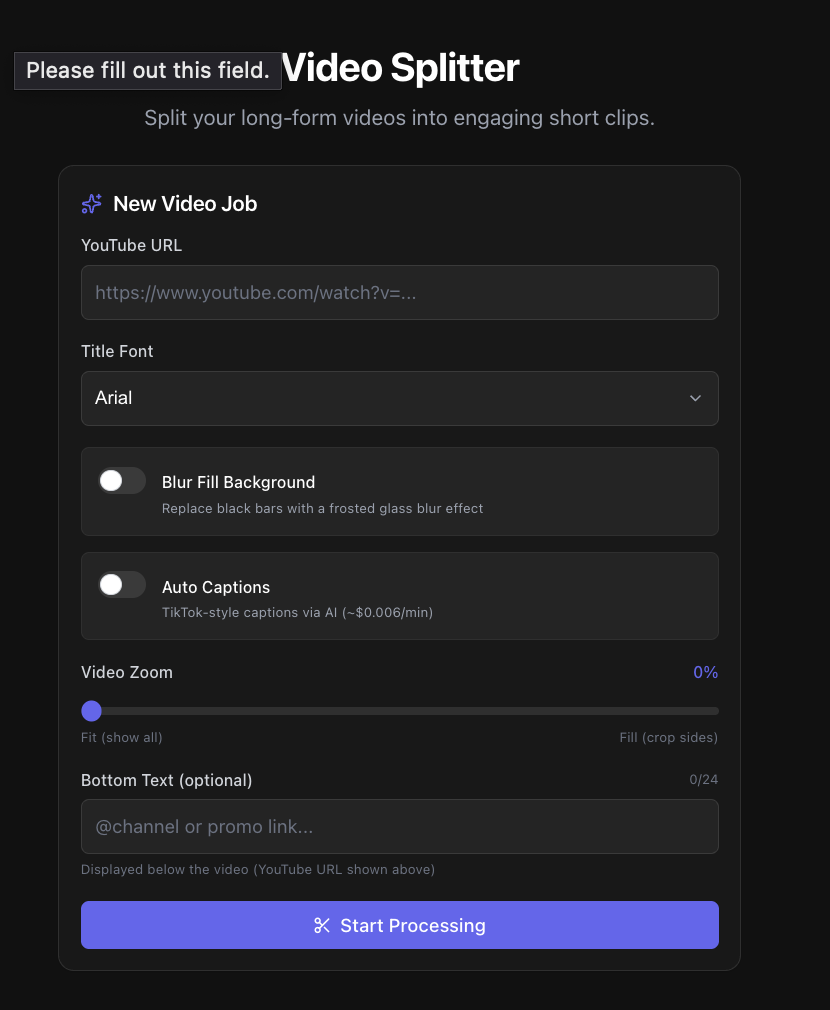Click the "Fit (show all)" slider label

pos(121,738)
